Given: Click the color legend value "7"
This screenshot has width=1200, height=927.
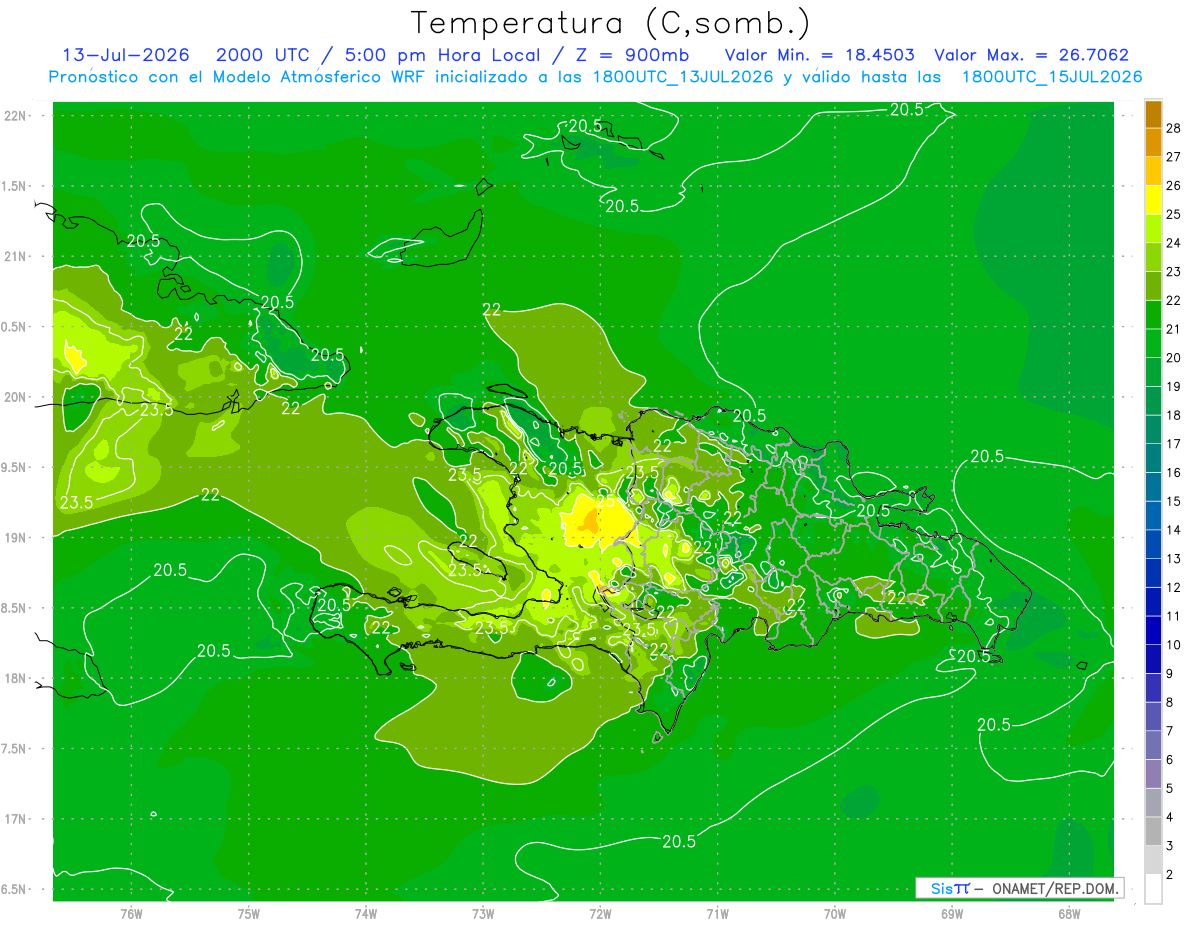Looking at the screenshot, I should pyautogui.click(x=1170, y=731).
